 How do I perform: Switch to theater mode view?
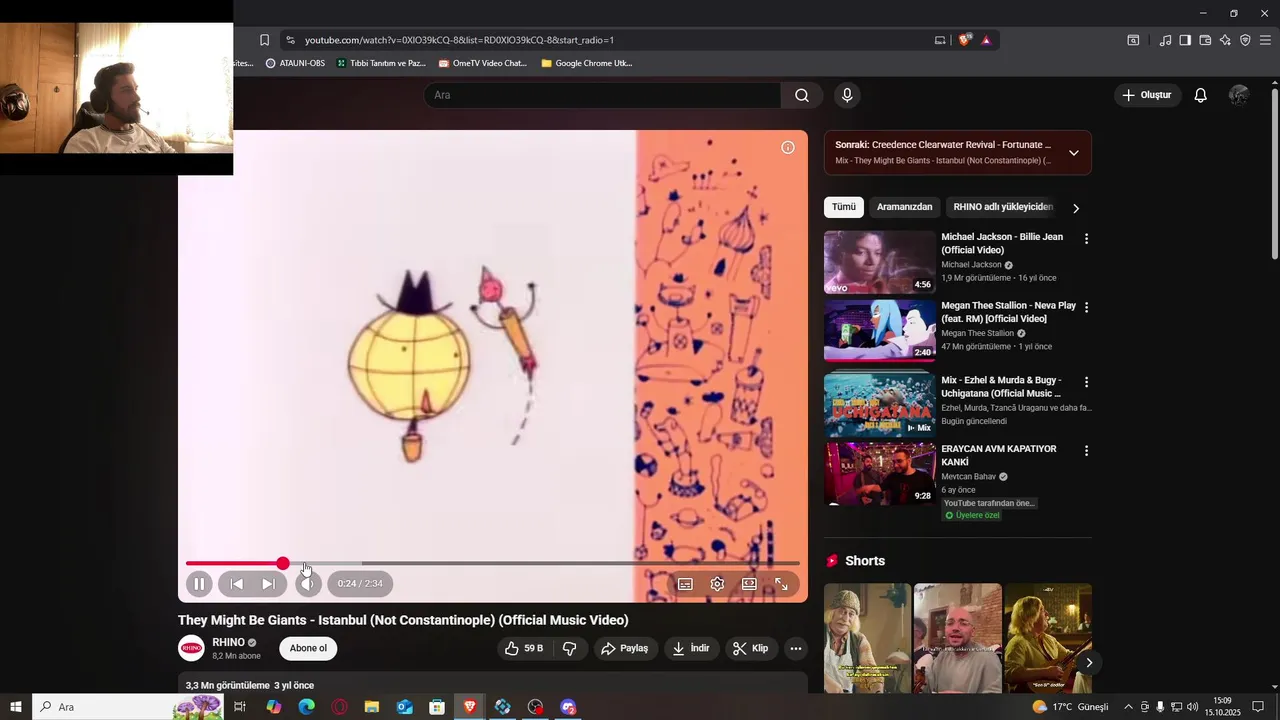pos(749,584)
